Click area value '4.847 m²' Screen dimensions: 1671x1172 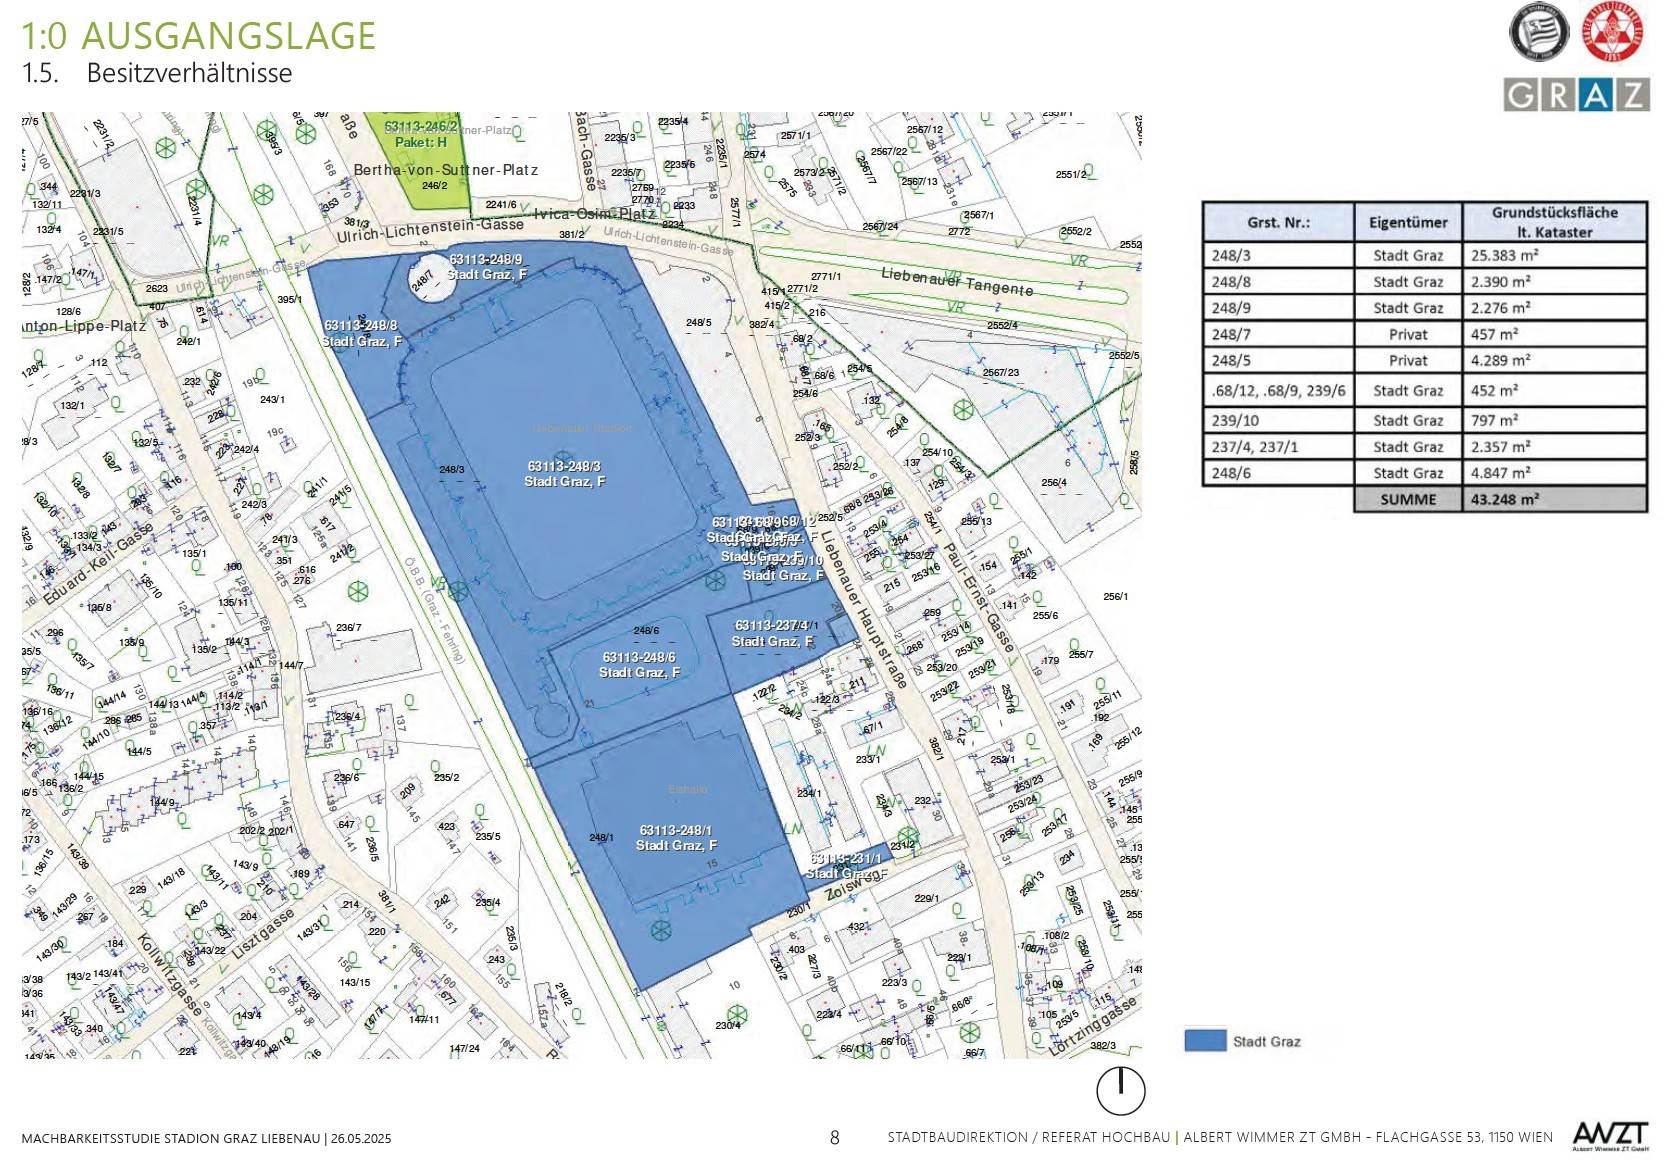tap(1554, 472)
